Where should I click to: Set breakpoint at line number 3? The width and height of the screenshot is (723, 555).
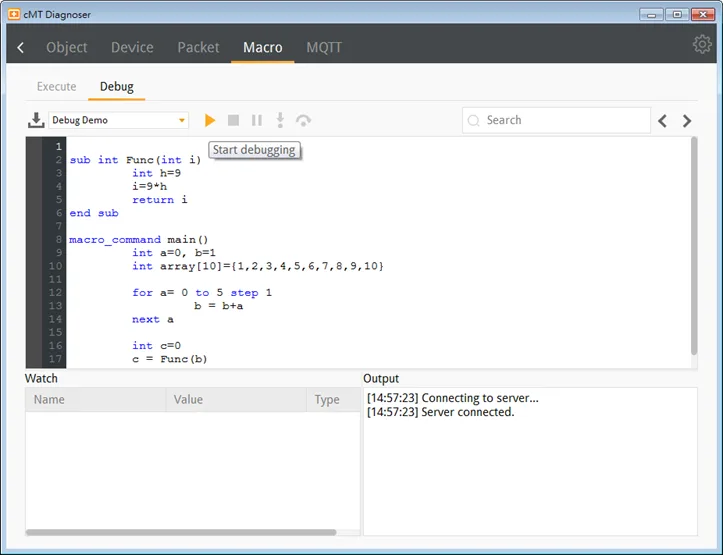tap(59, 173)
